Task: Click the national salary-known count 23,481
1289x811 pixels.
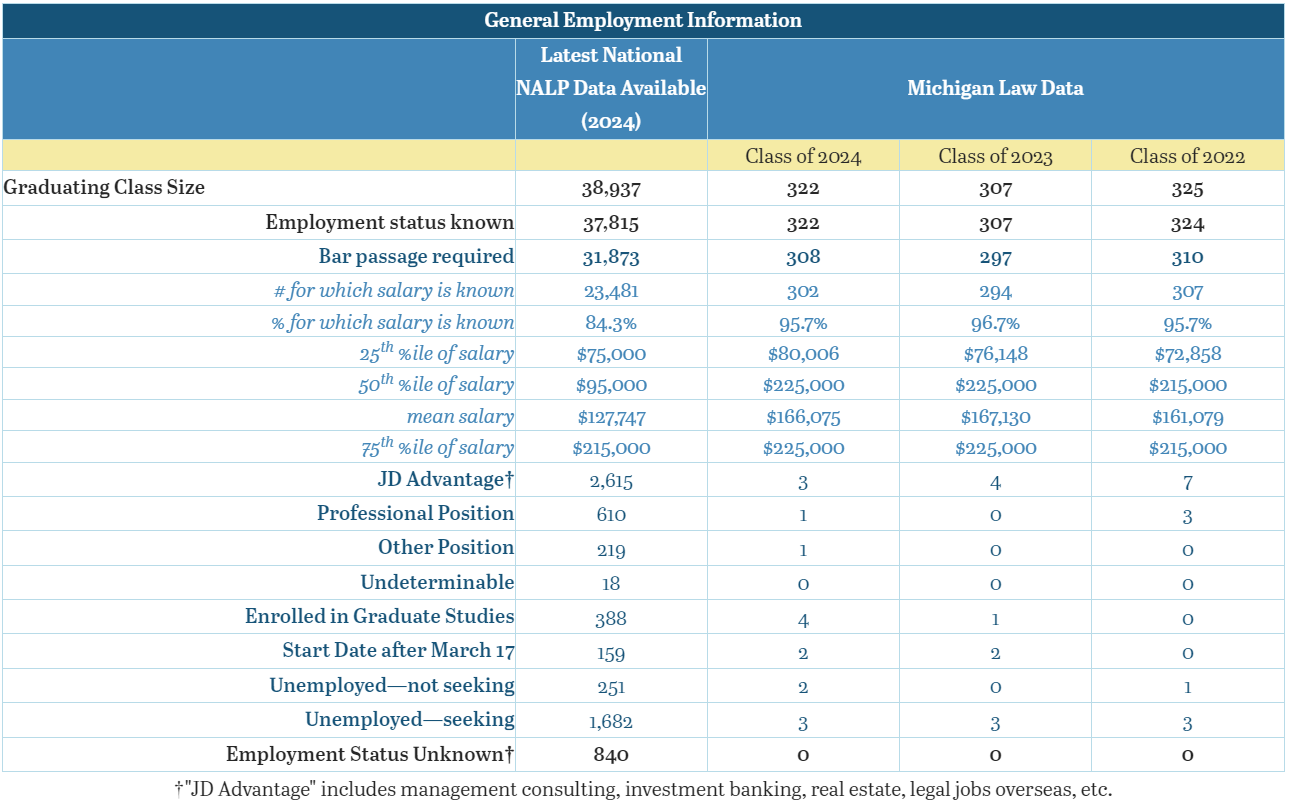Action: pos(611,292)
